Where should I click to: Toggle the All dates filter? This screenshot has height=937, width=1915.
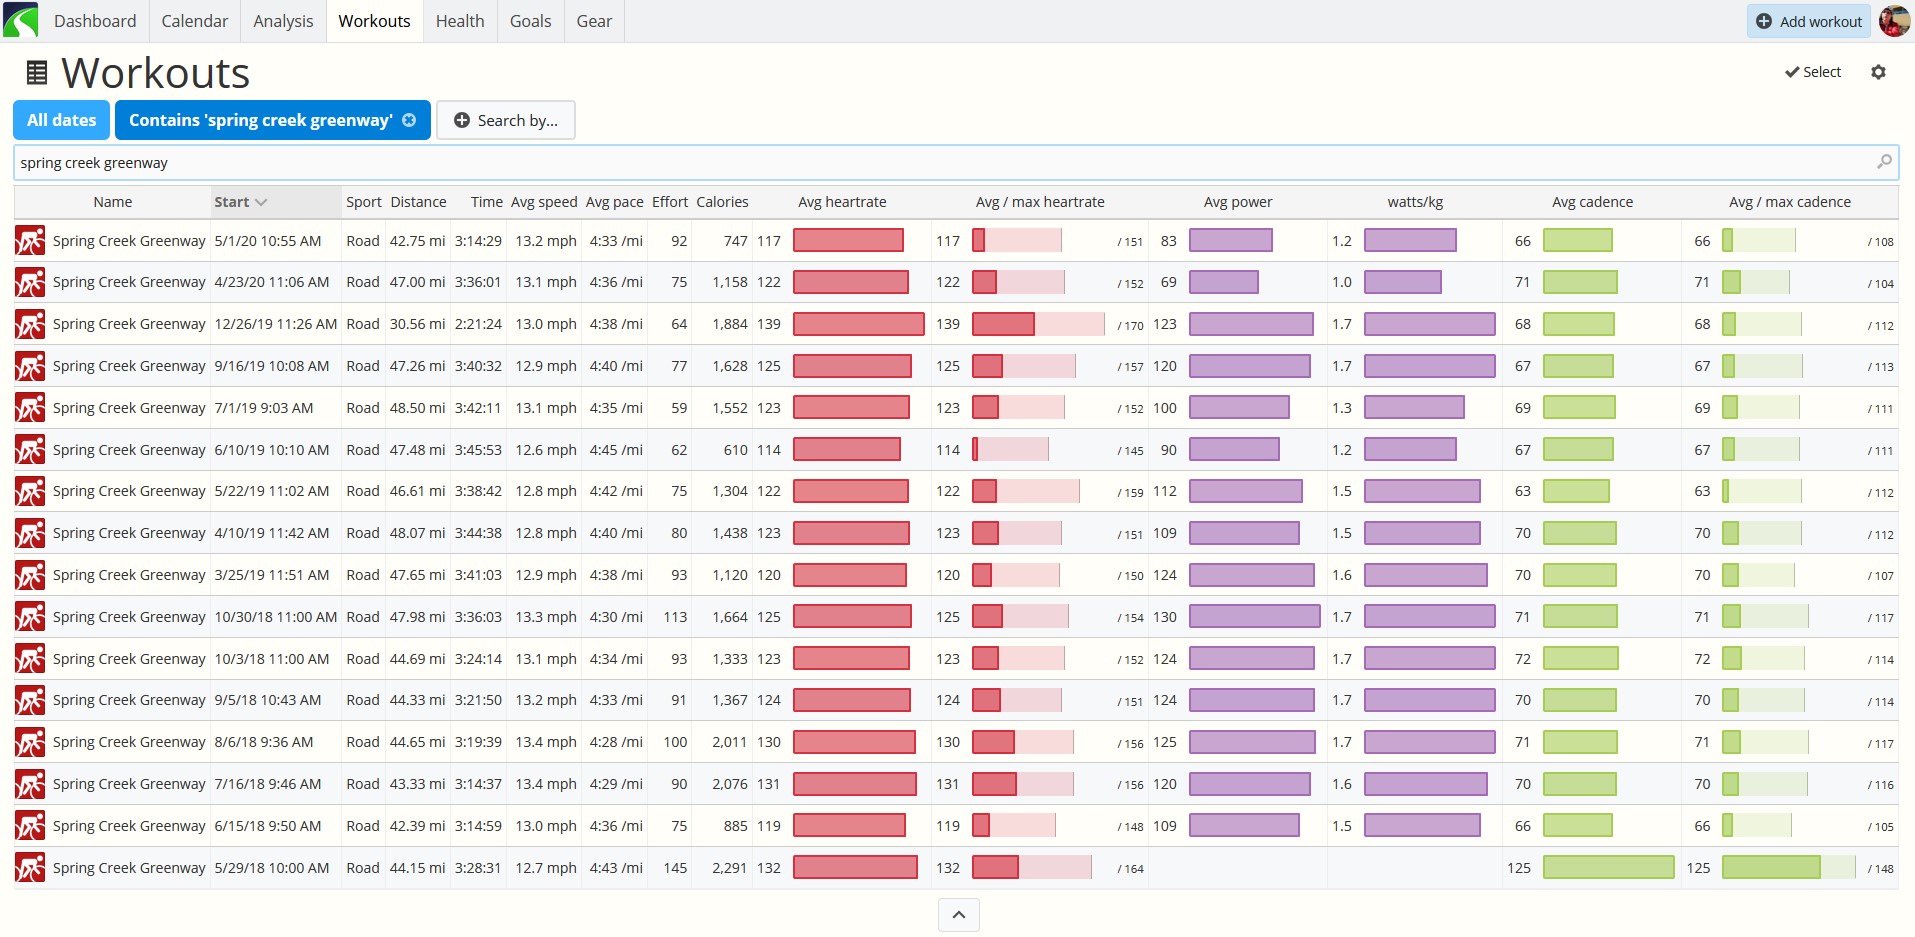point(61,120)
